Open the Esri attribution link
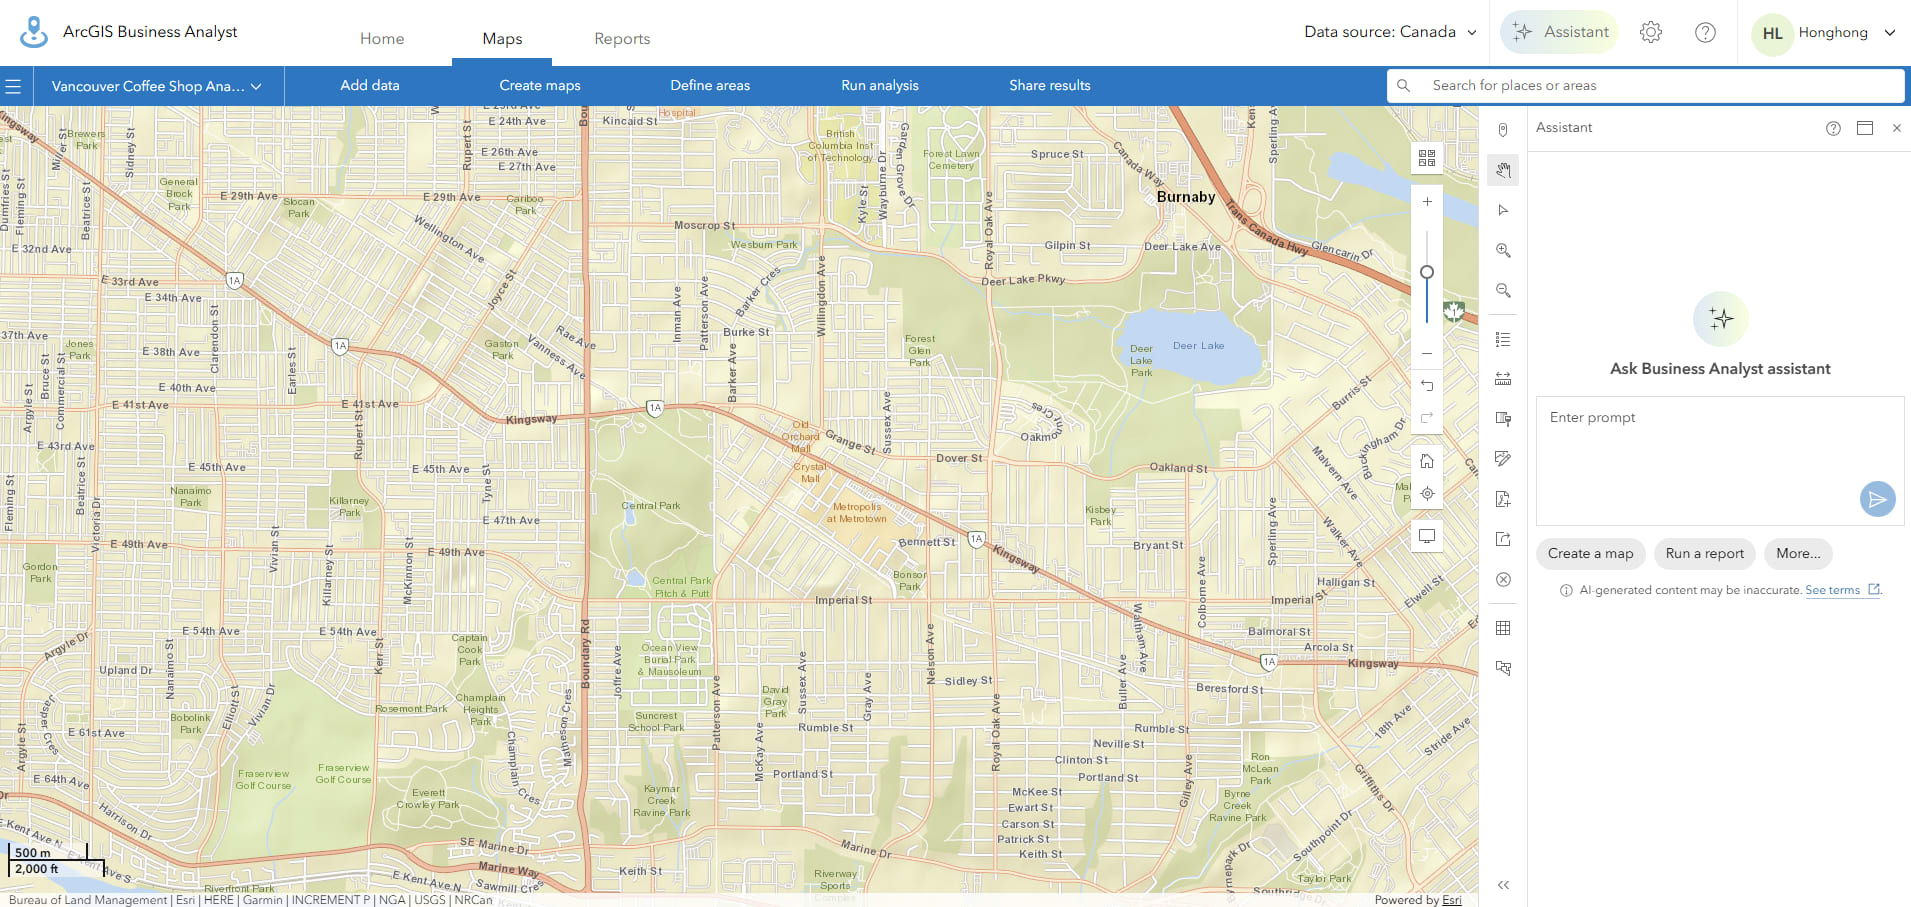 tap(1452, 900)
